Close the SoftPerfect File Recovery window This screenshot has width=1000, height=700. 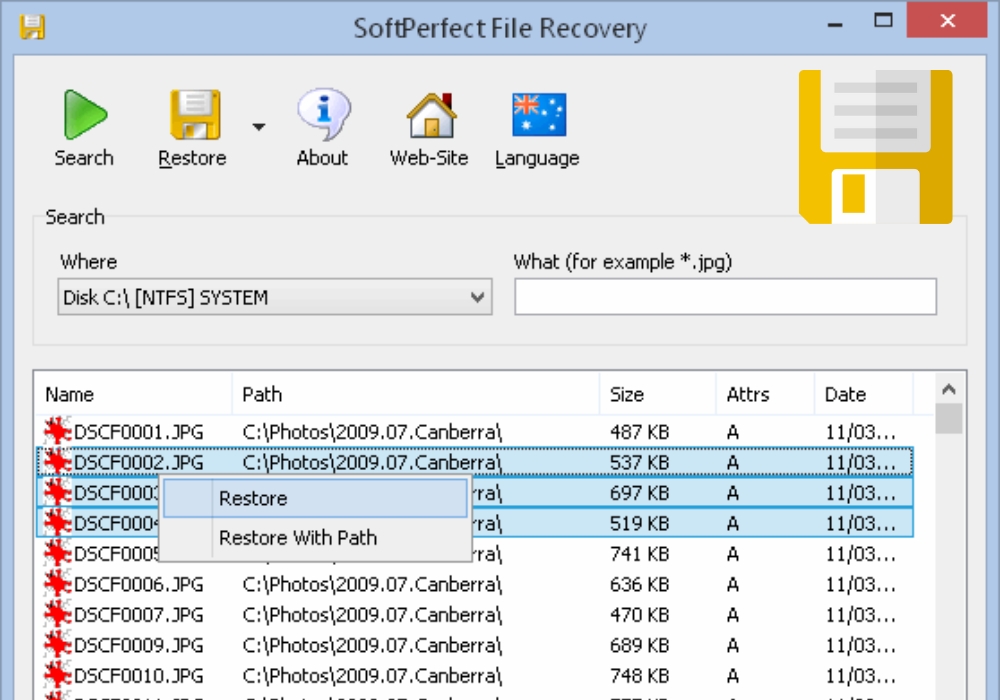(x=947, y=20)
